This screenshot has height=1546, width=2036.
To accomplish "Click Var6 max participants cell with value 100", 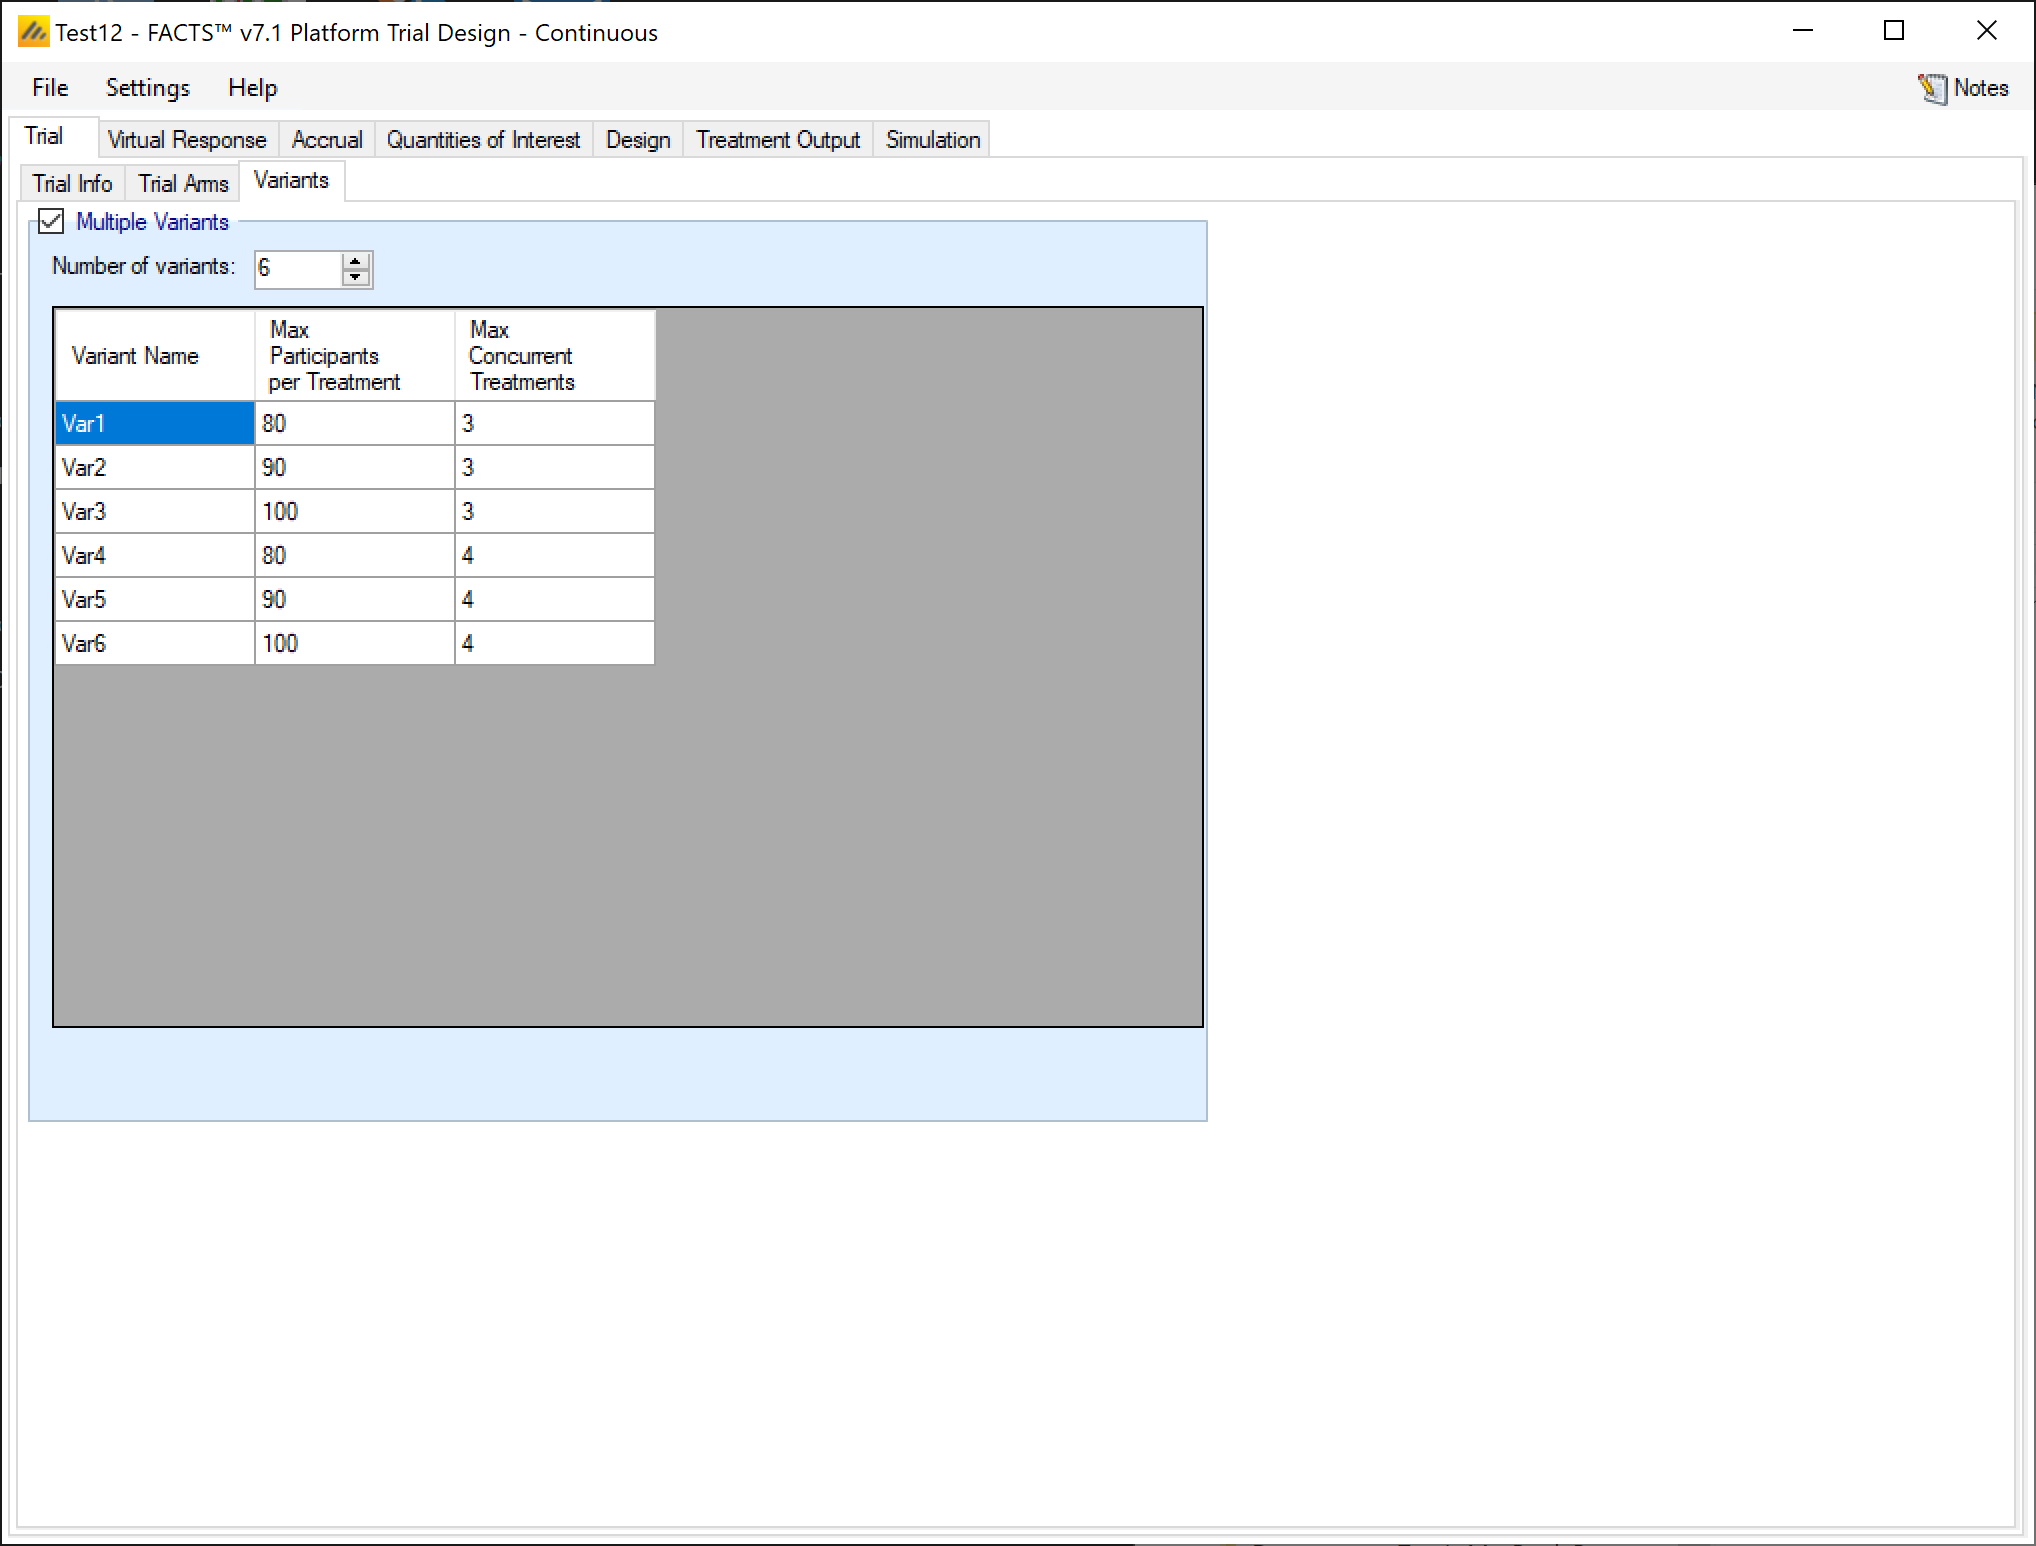I will 354,643.
